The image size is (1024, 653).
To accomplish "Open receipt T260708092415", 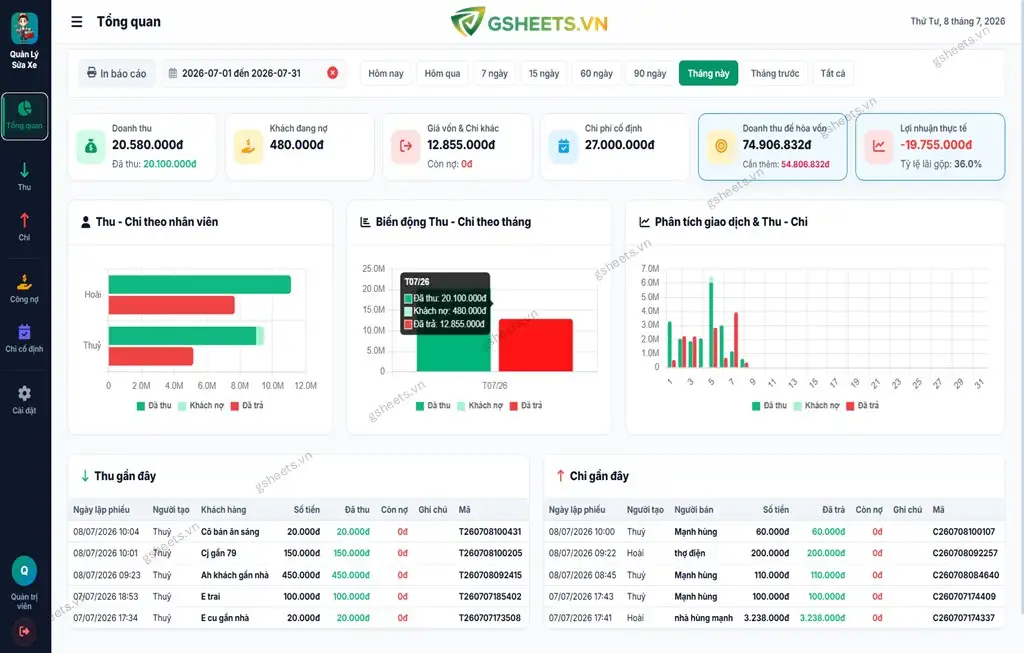I will (x=490, y=575).
